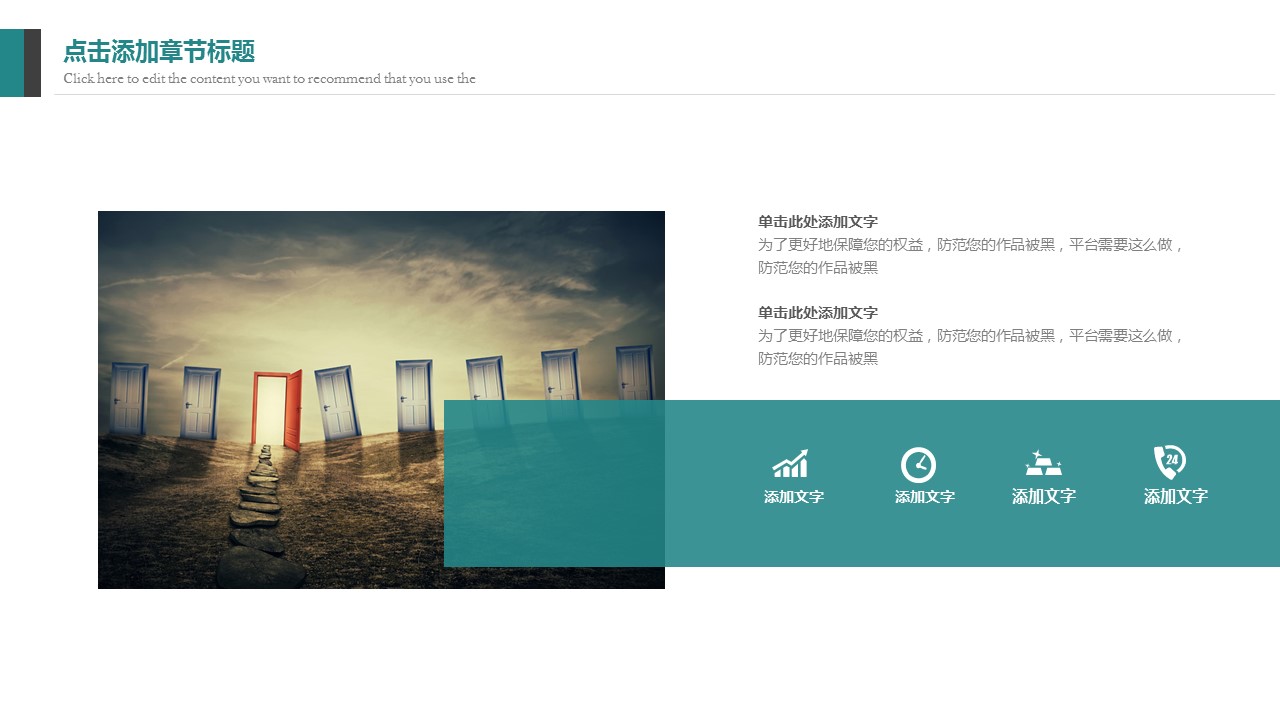Select the second body paragraph under lower heading

click(970, 347)
